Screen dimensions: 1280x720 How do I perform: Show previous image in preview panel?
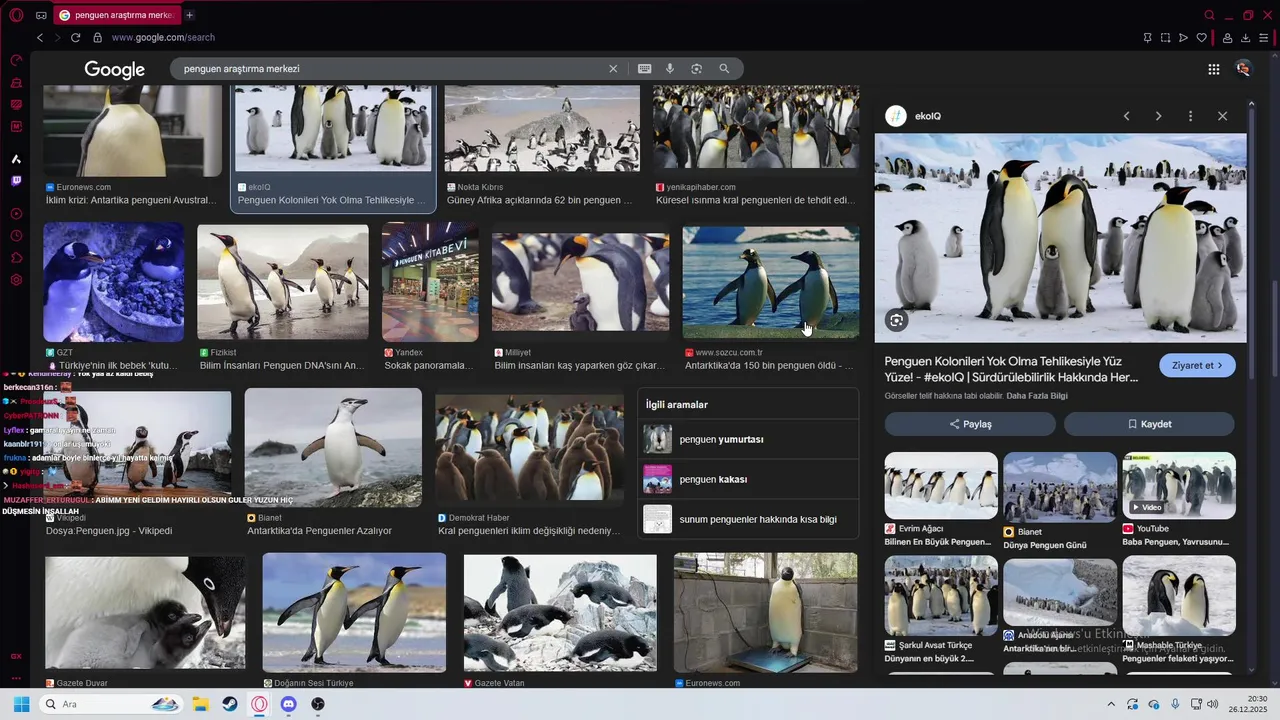1127,116
